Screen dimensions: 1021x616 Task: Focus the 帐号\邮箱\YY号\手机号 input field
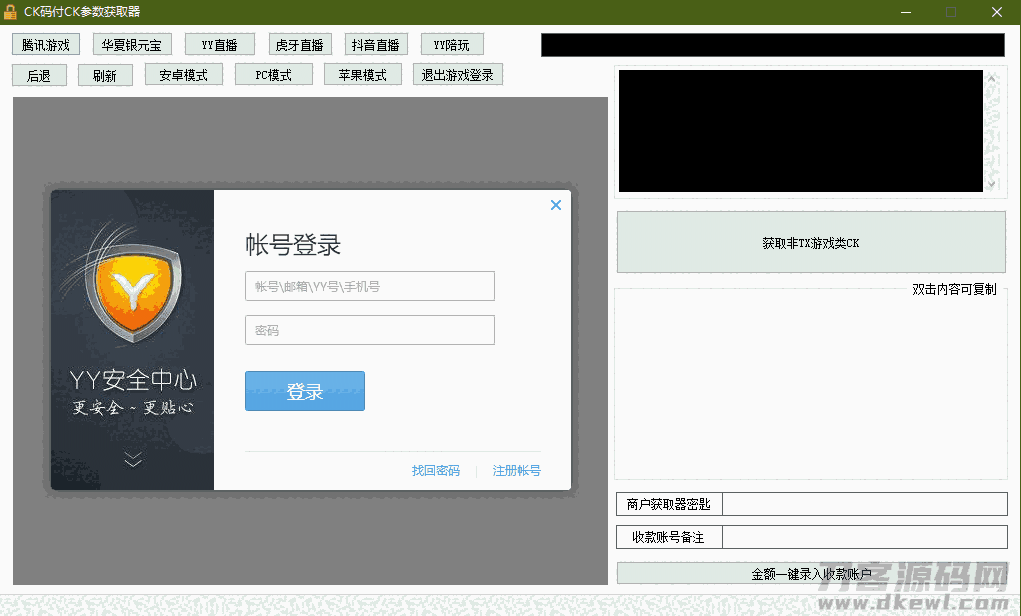coord(370,286)
